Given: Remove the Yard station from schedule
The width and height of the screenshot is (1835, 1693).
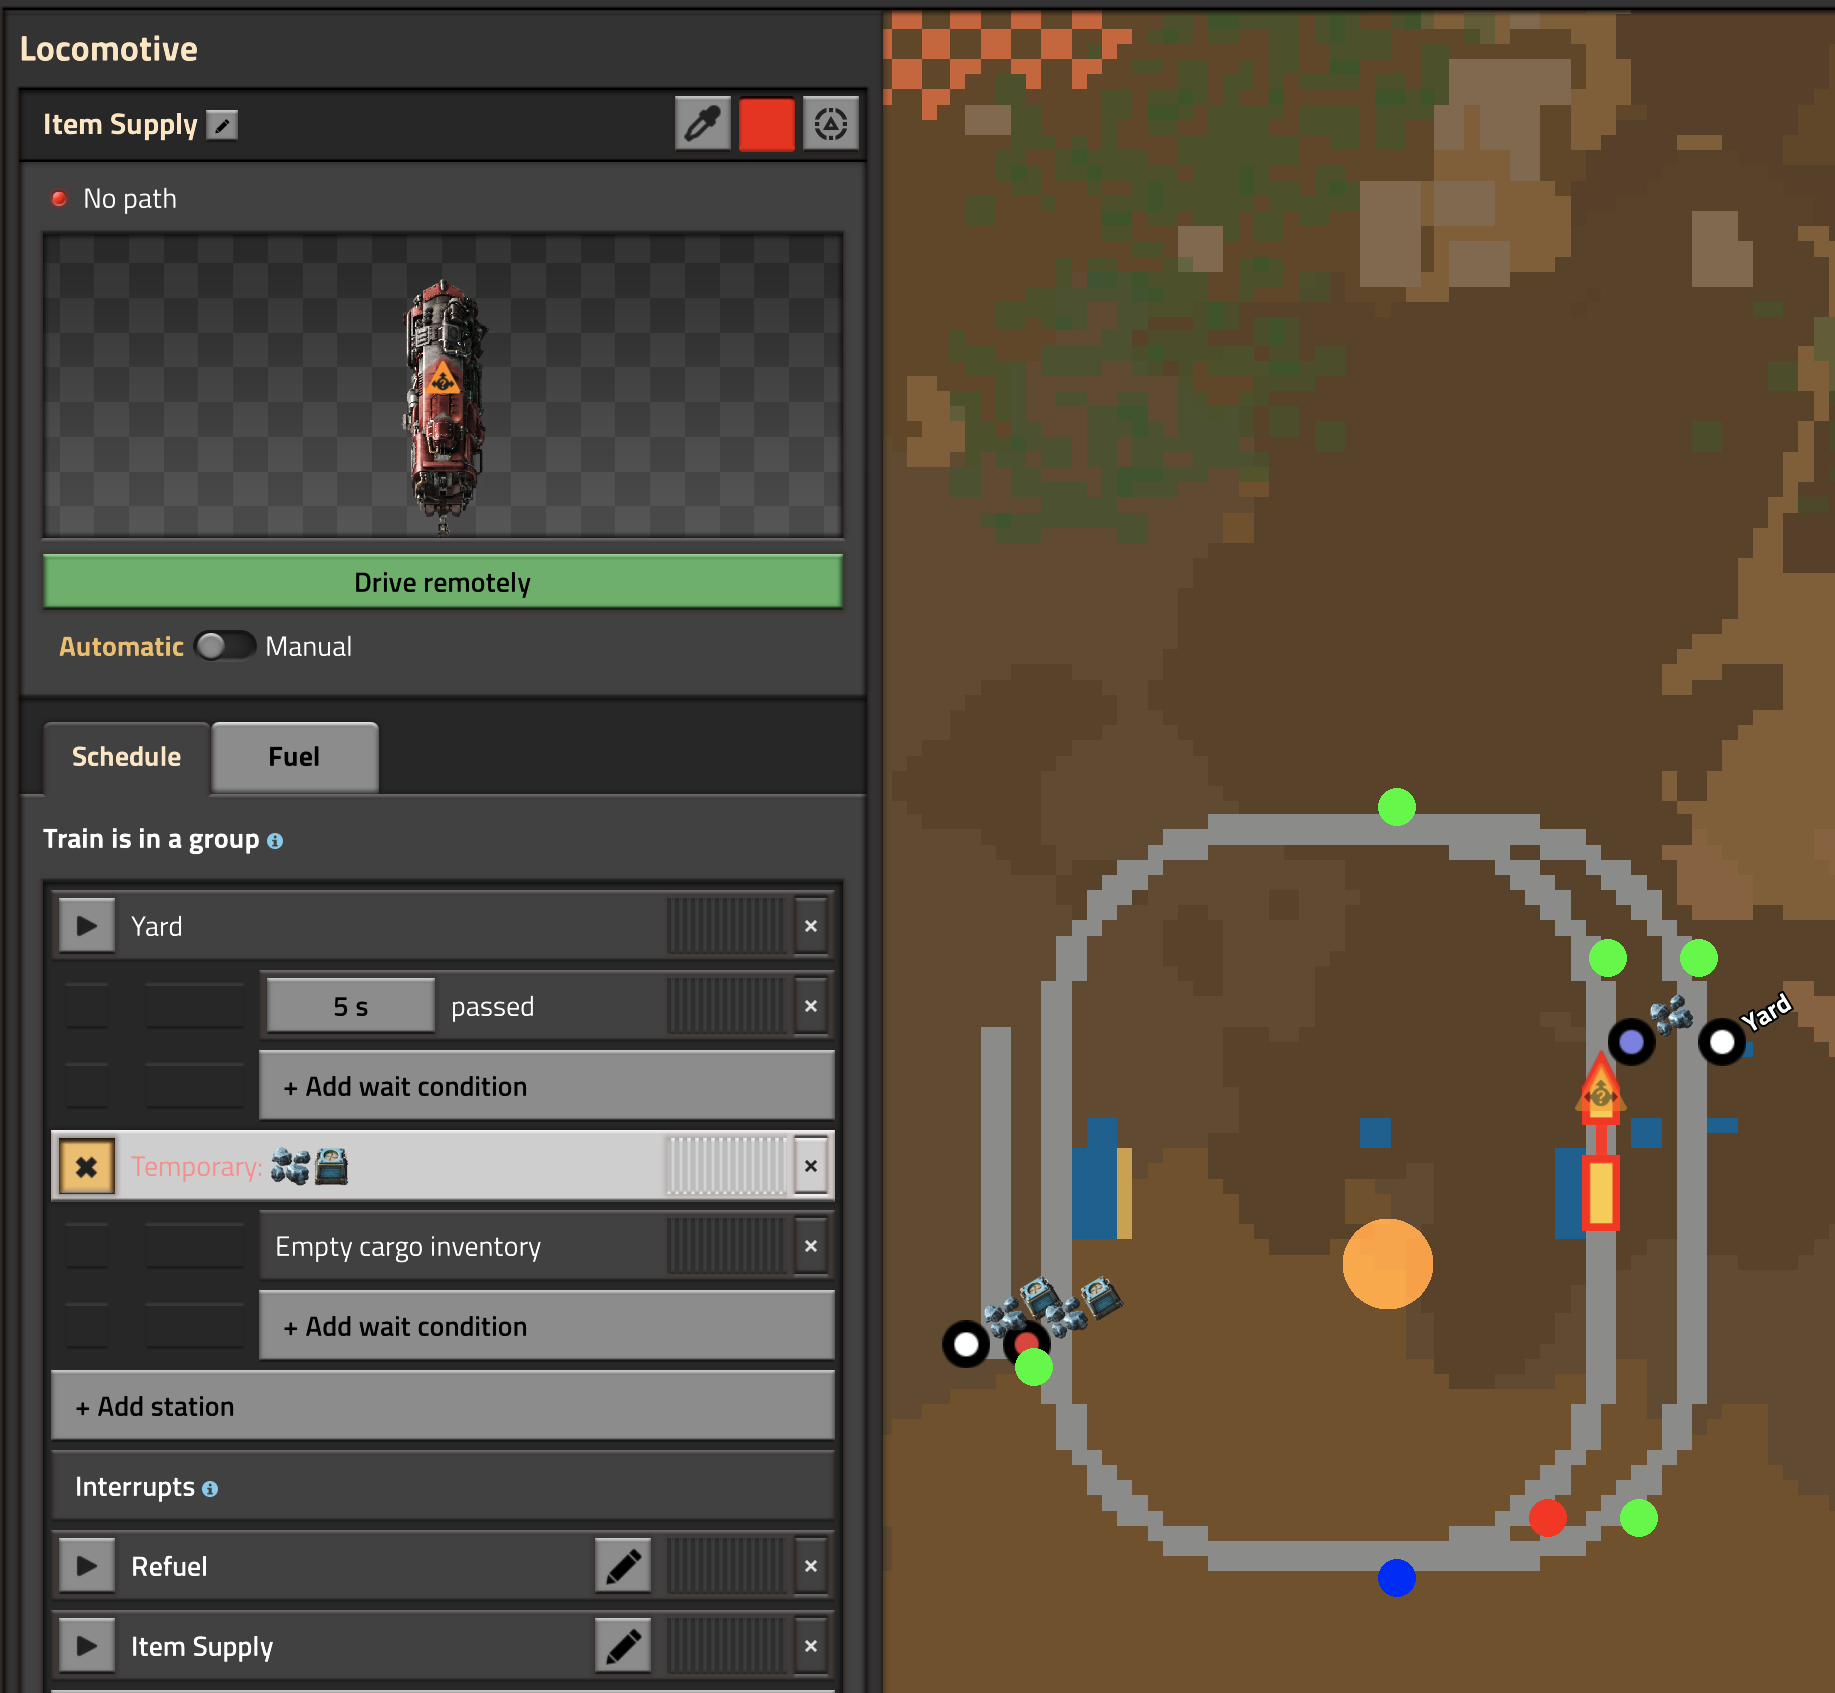Looking at the screenshot, I should click(811, 926).
